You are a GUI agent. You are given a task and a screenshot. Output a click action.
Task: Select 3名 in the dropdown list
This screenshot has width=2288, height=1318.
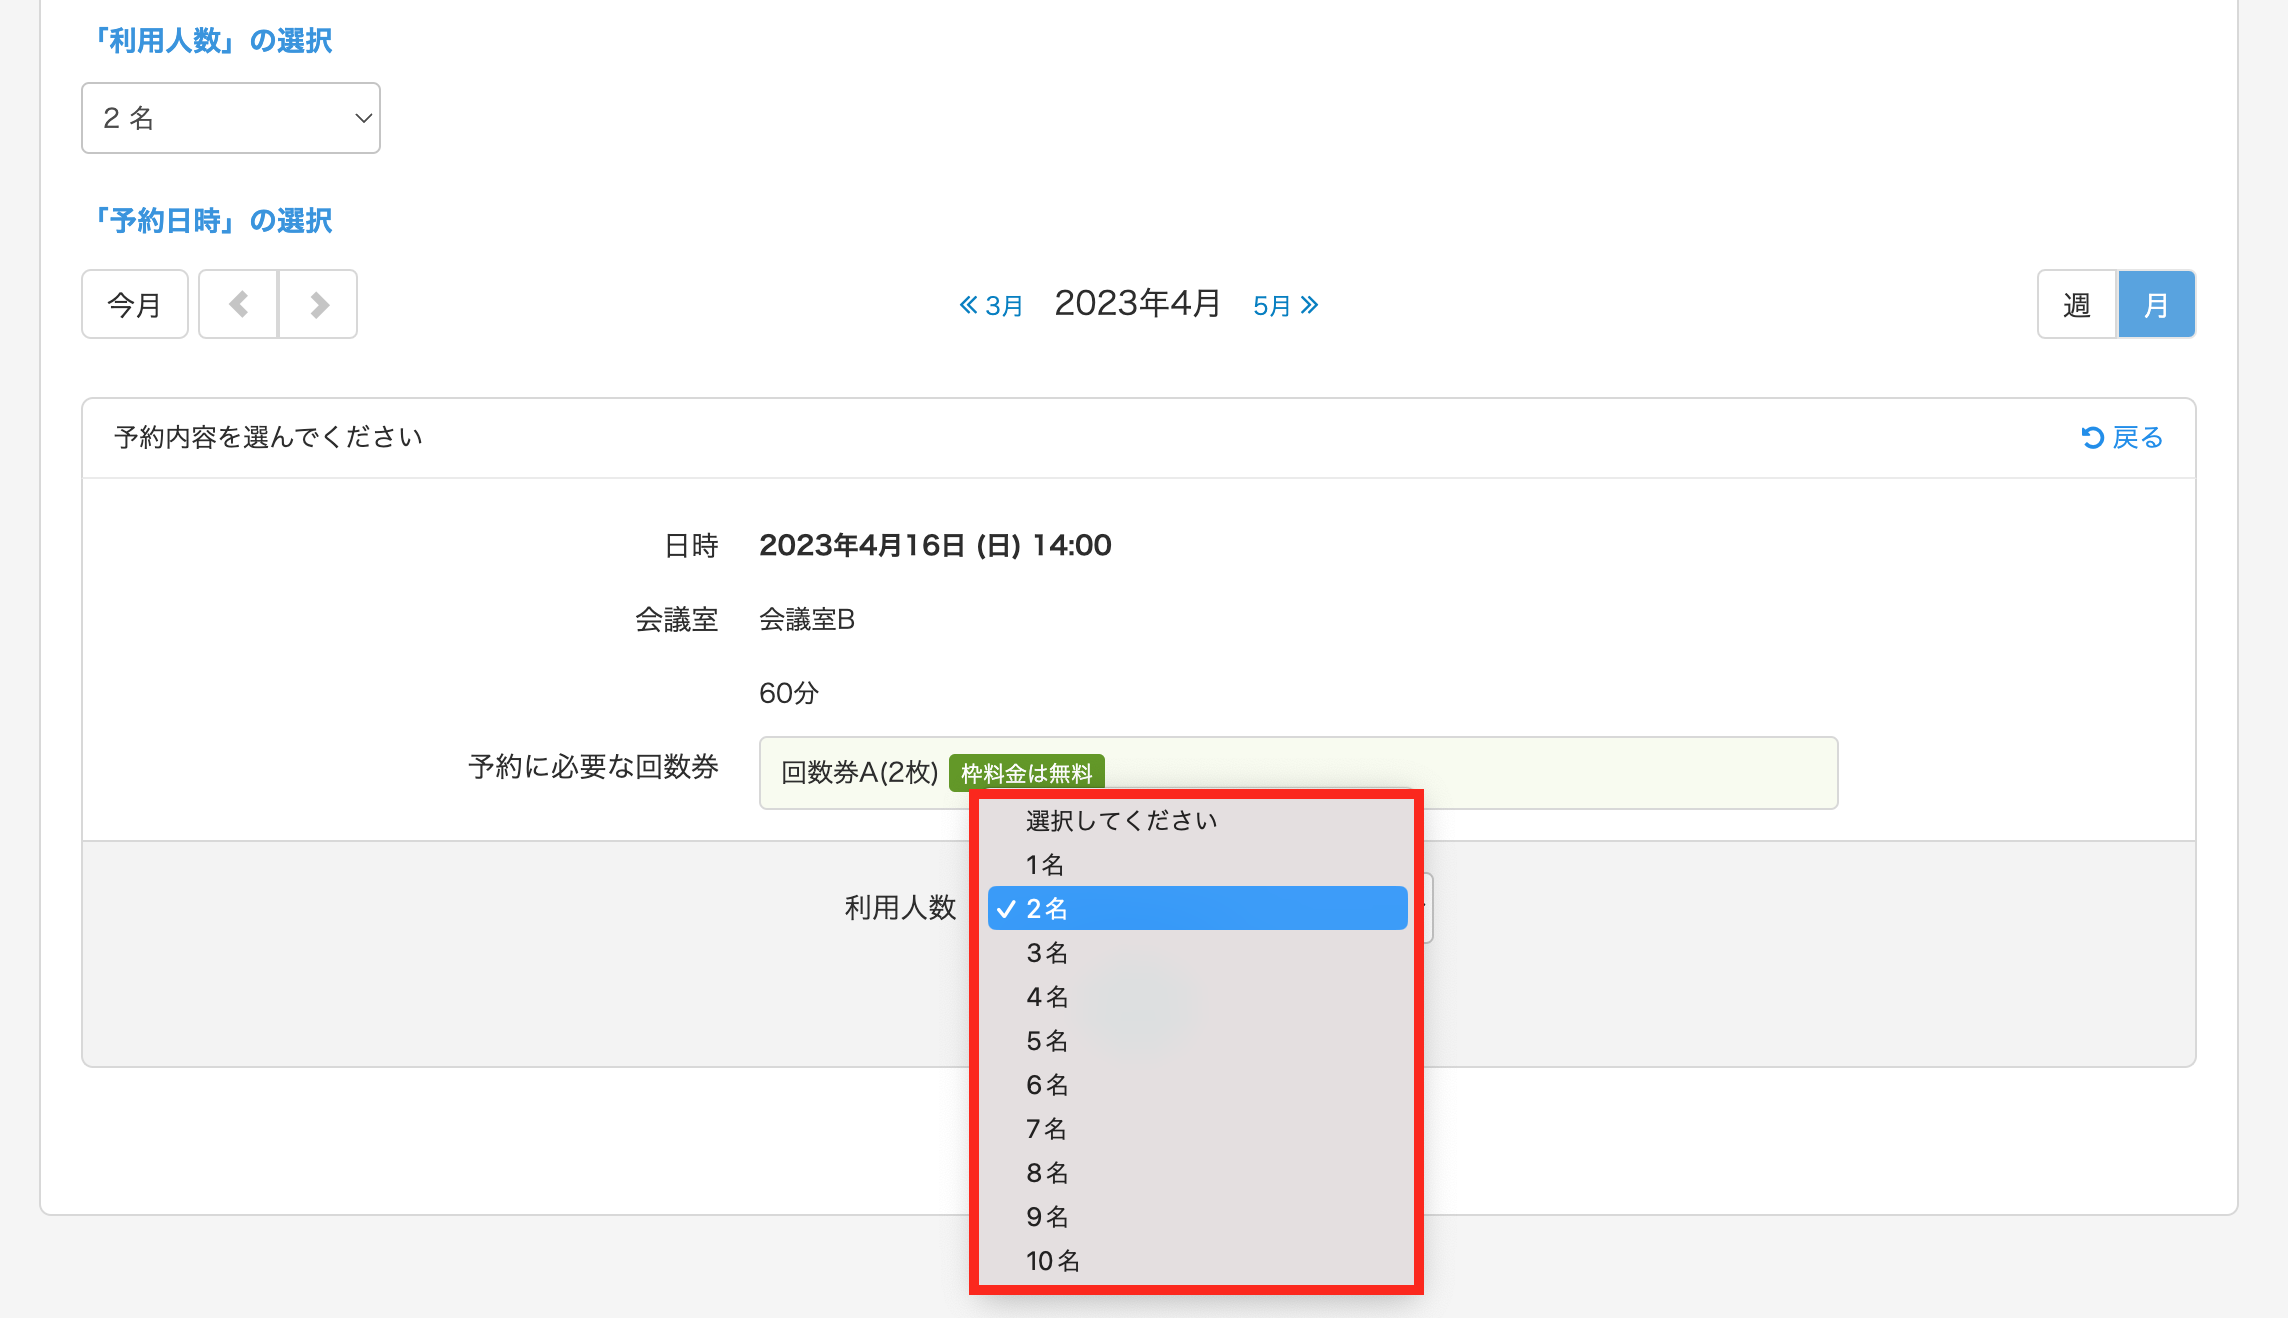pyautogui.click(x=1047, y=952)
